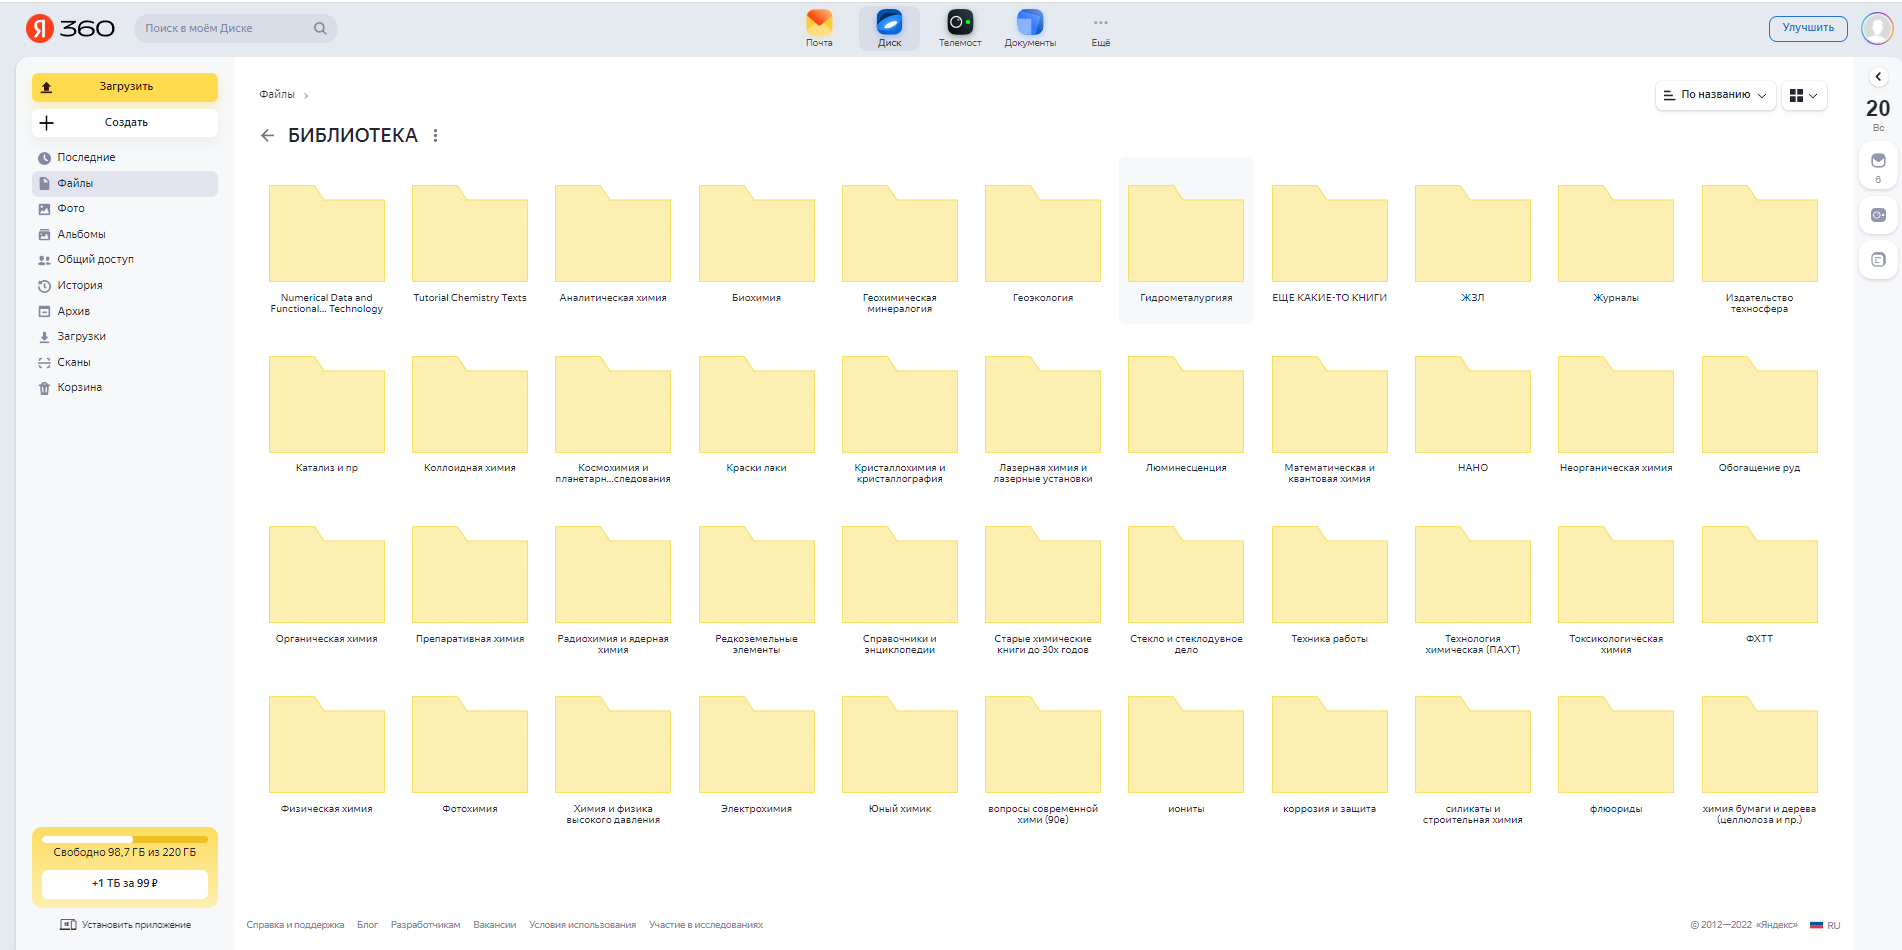Open the Журналы folder

point(1616,243)
